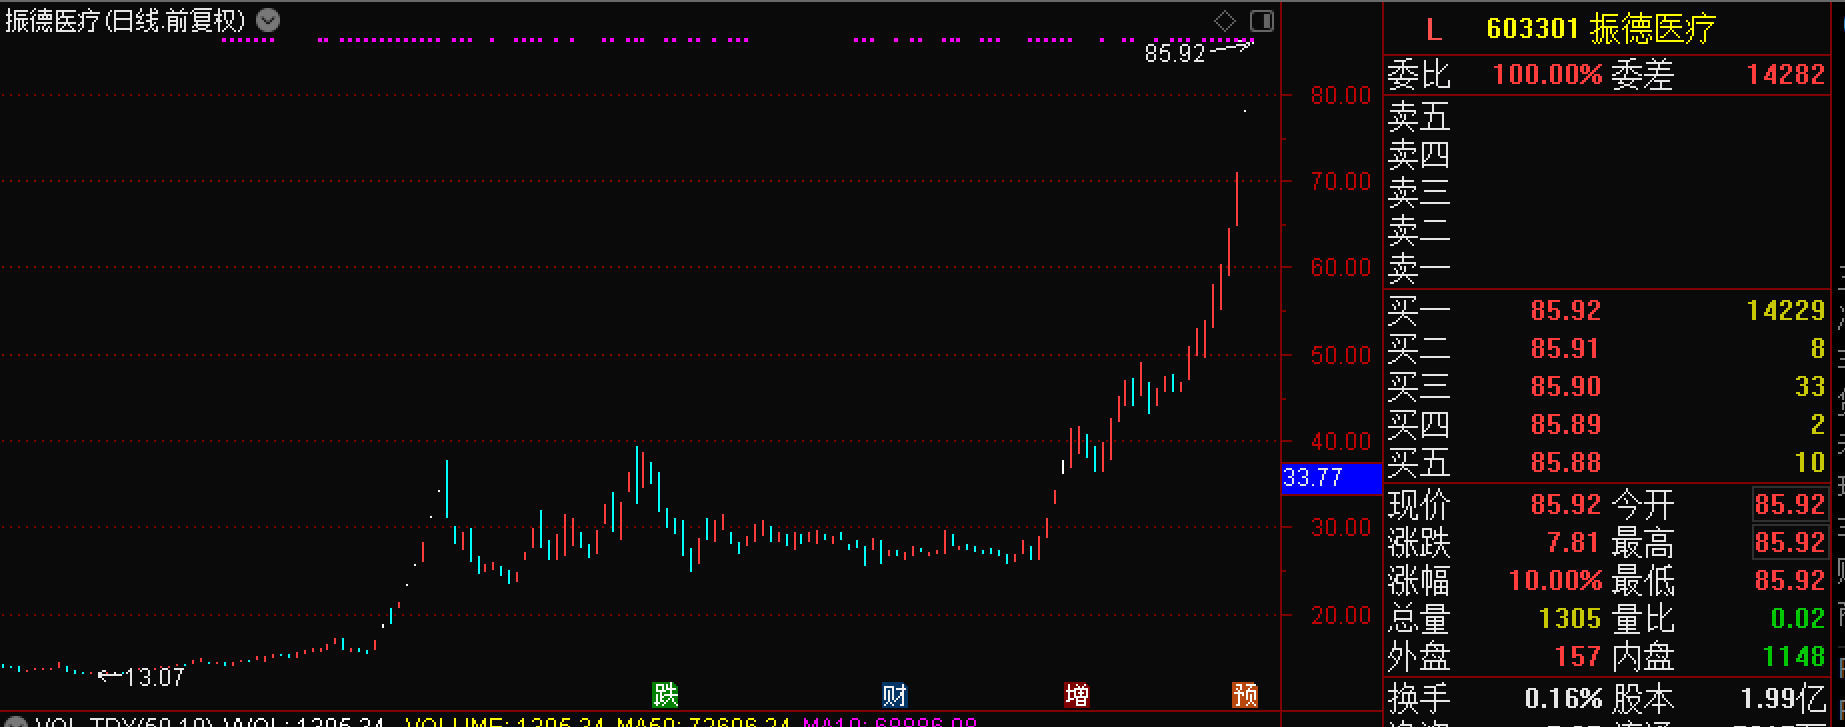Click the 买三 volume 33
This screenshot has width=1845, height=727.
pos(1810,387)
